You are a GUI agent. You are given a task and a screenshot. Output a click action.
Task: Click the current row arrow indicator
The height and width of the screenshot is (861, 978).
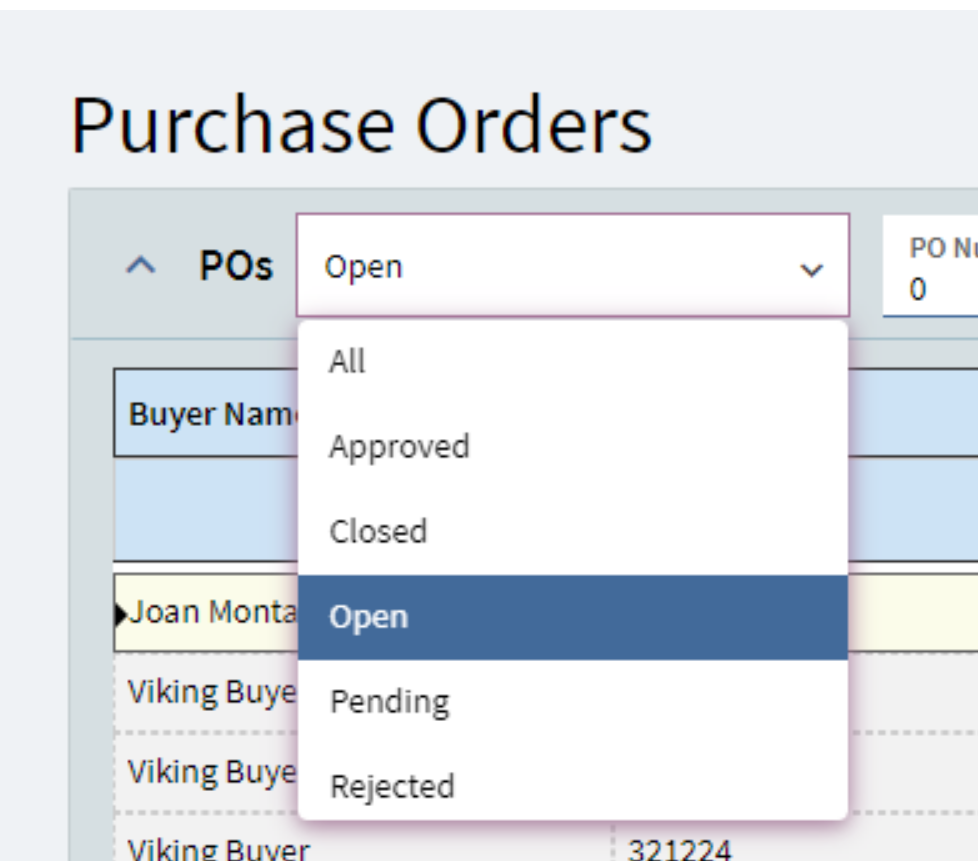[120, 615]
